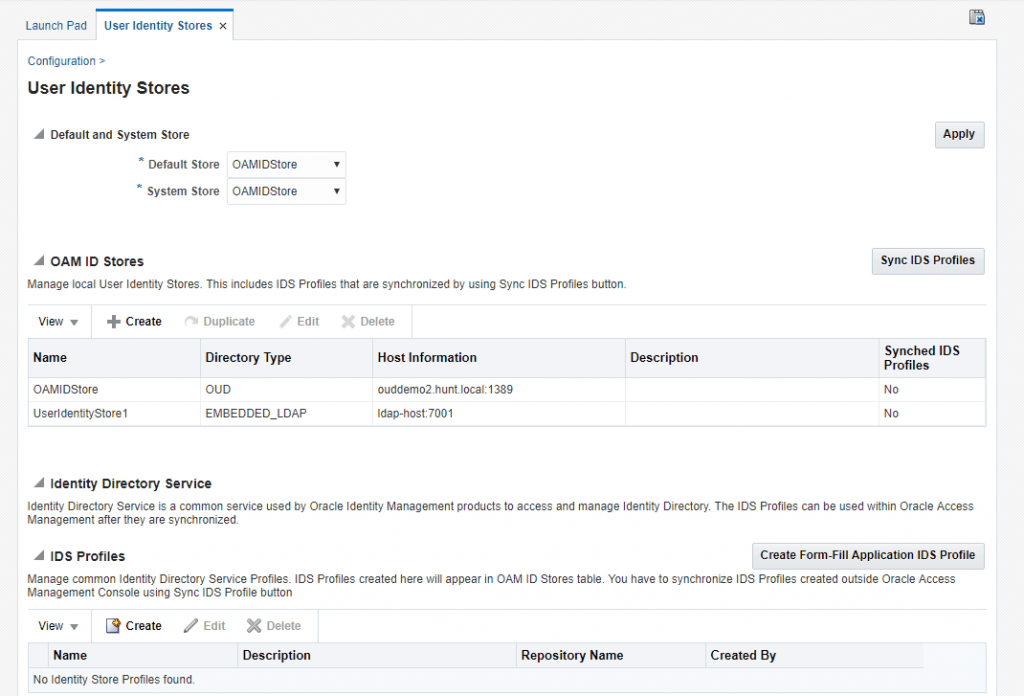Switch to the Launch Pad tab
The width and height of the screenshot is (1024, 696).
click(x=56, y=26)
